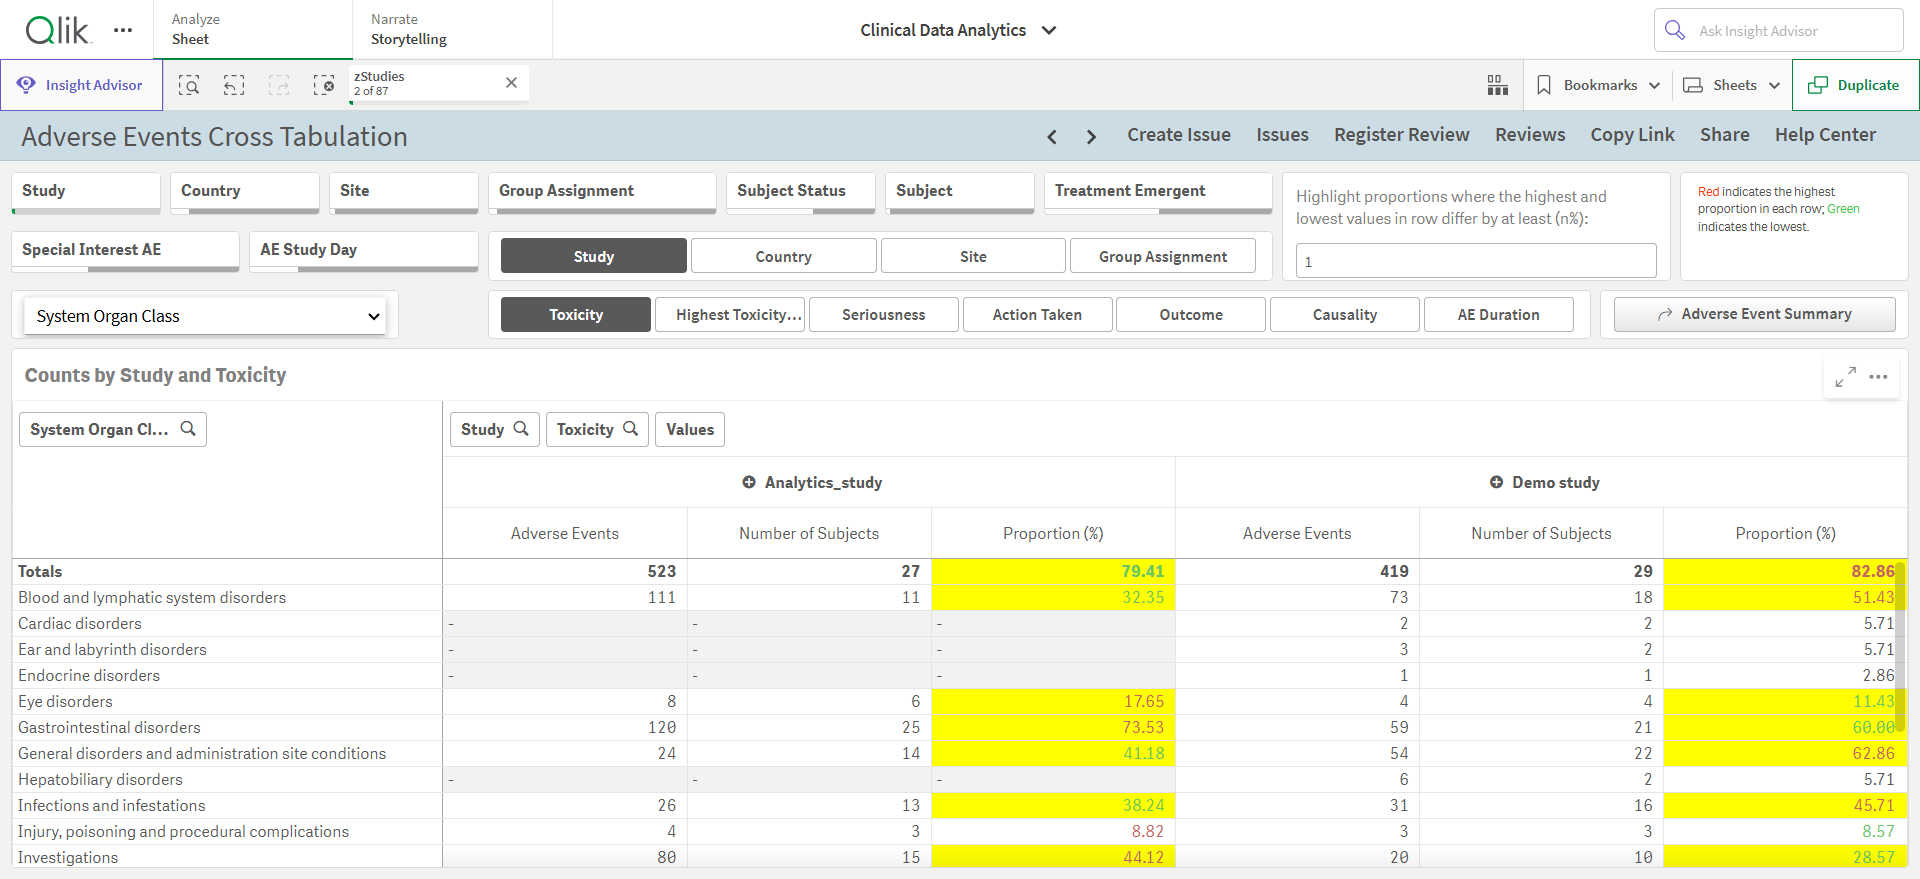Open Issues
1920x879 pixels.
pyautogui.click(x=1282, y=135)
